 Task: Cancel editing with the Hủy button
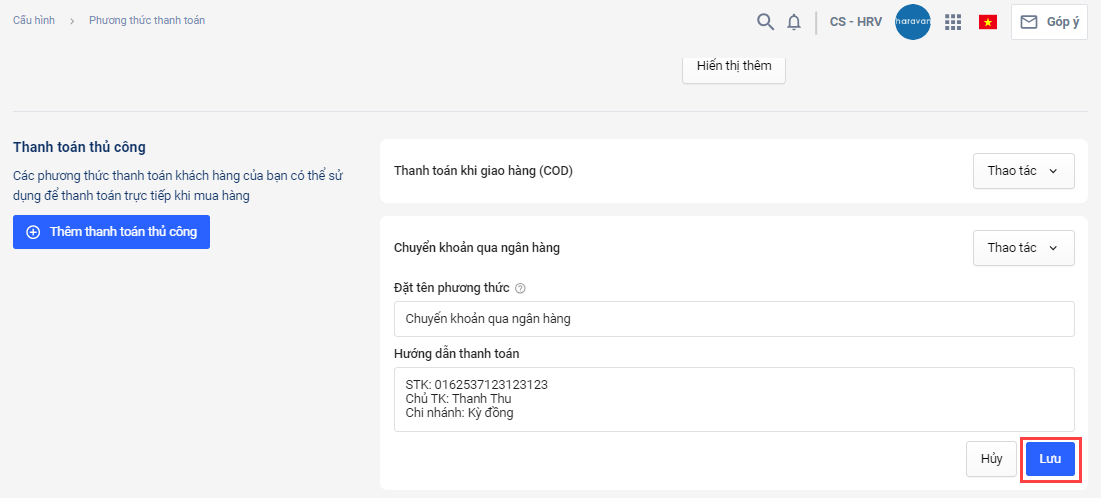pos(991,459)
